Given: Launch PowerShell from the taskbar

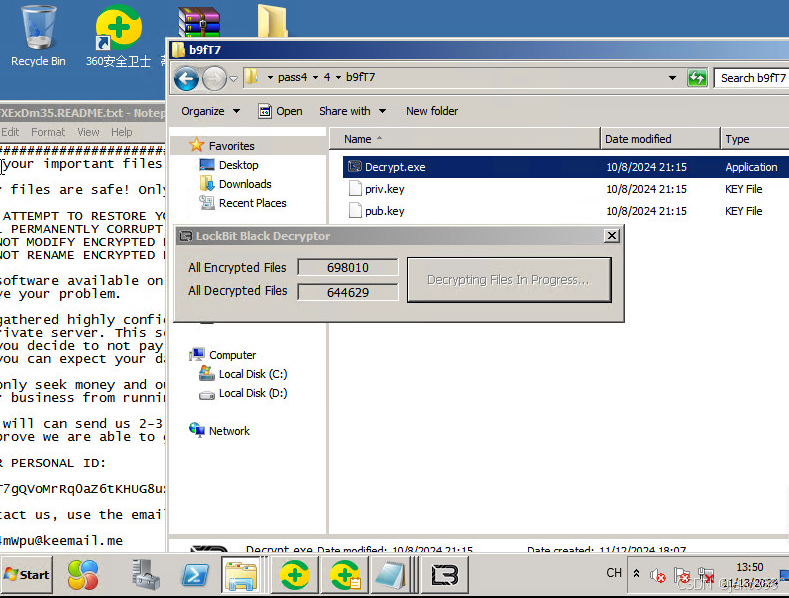Looking at the screenshot, I should pos(195,575).
